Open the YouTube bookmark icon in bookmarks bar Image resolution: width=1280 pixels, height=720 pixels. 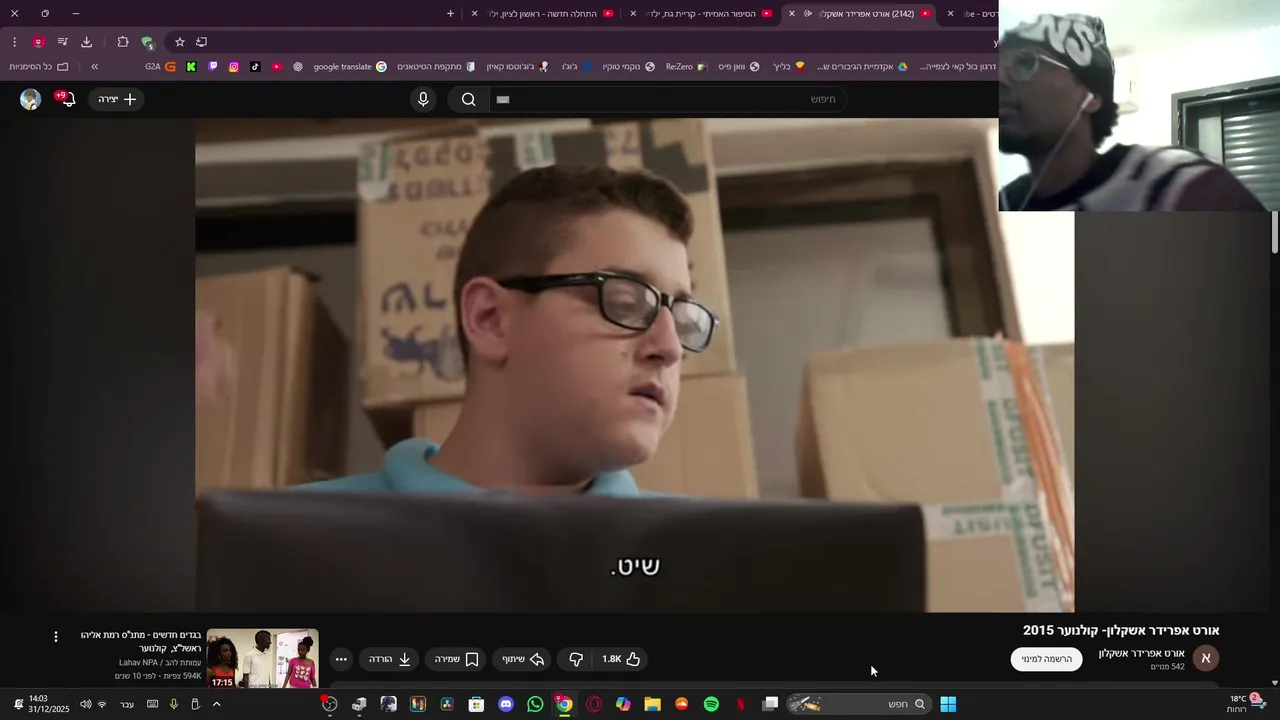tap(277, 67)
